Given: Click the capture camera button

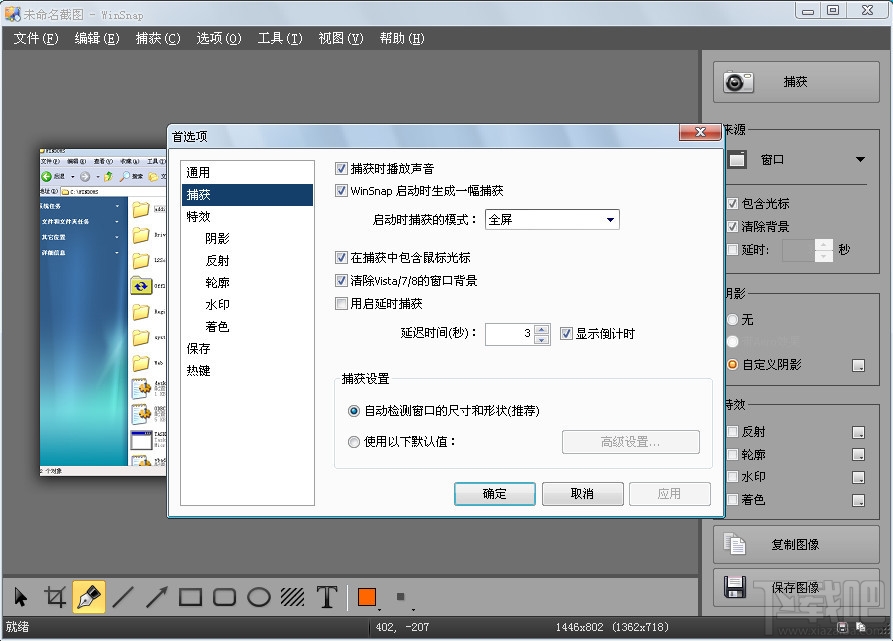Looking at the screenshot, I should (796, 82).
